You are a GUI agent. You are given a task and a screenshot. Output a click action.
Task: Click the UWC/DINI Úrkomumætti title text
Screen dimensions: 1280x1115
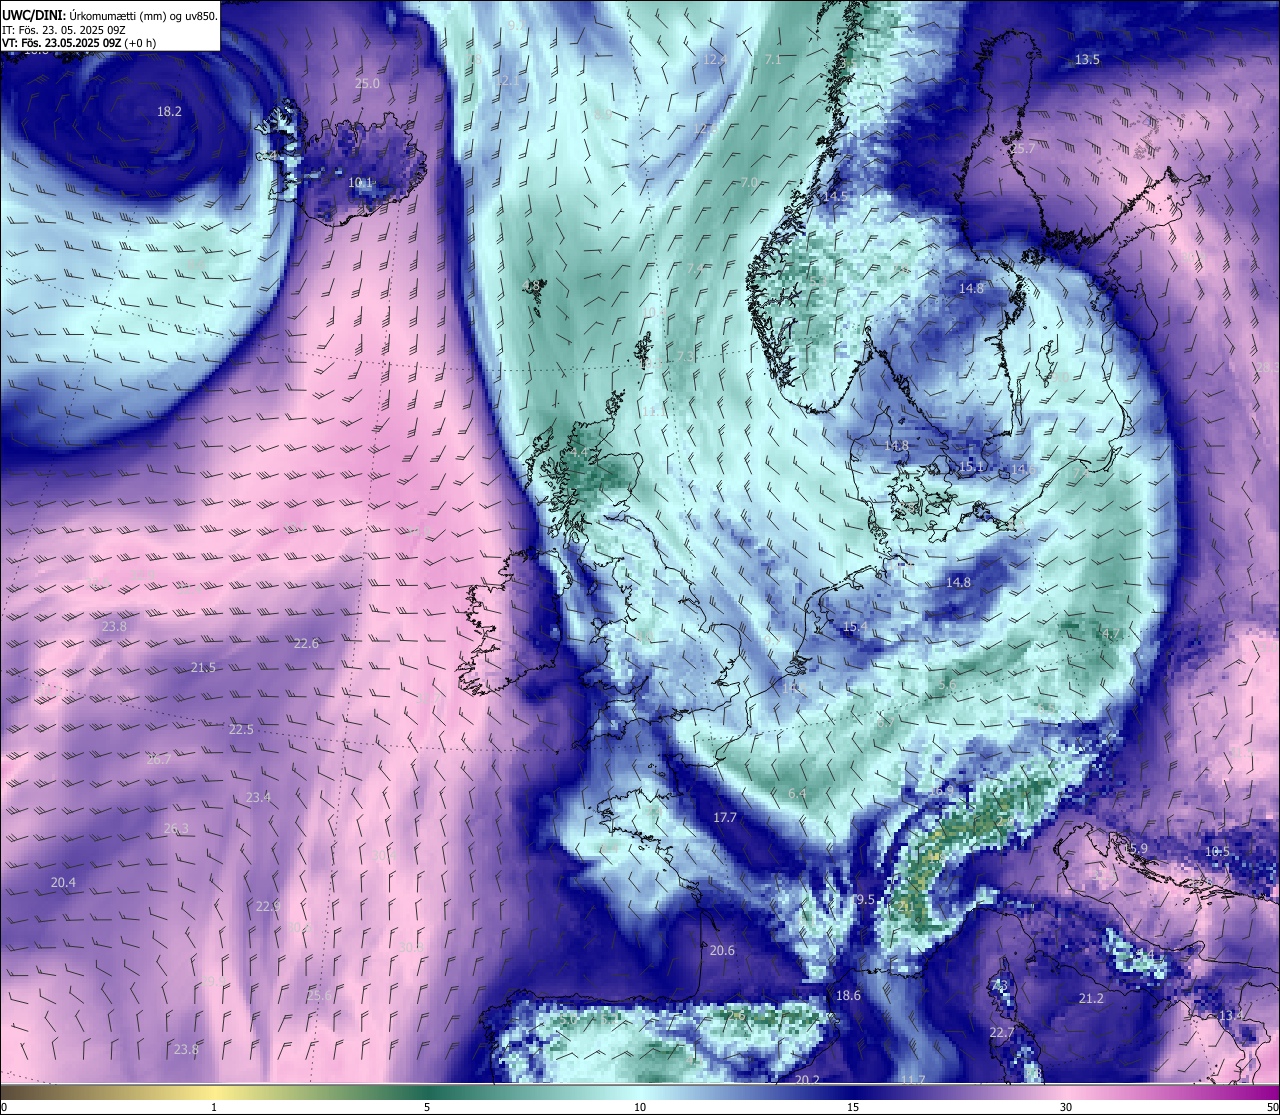(x=110, y=15)
